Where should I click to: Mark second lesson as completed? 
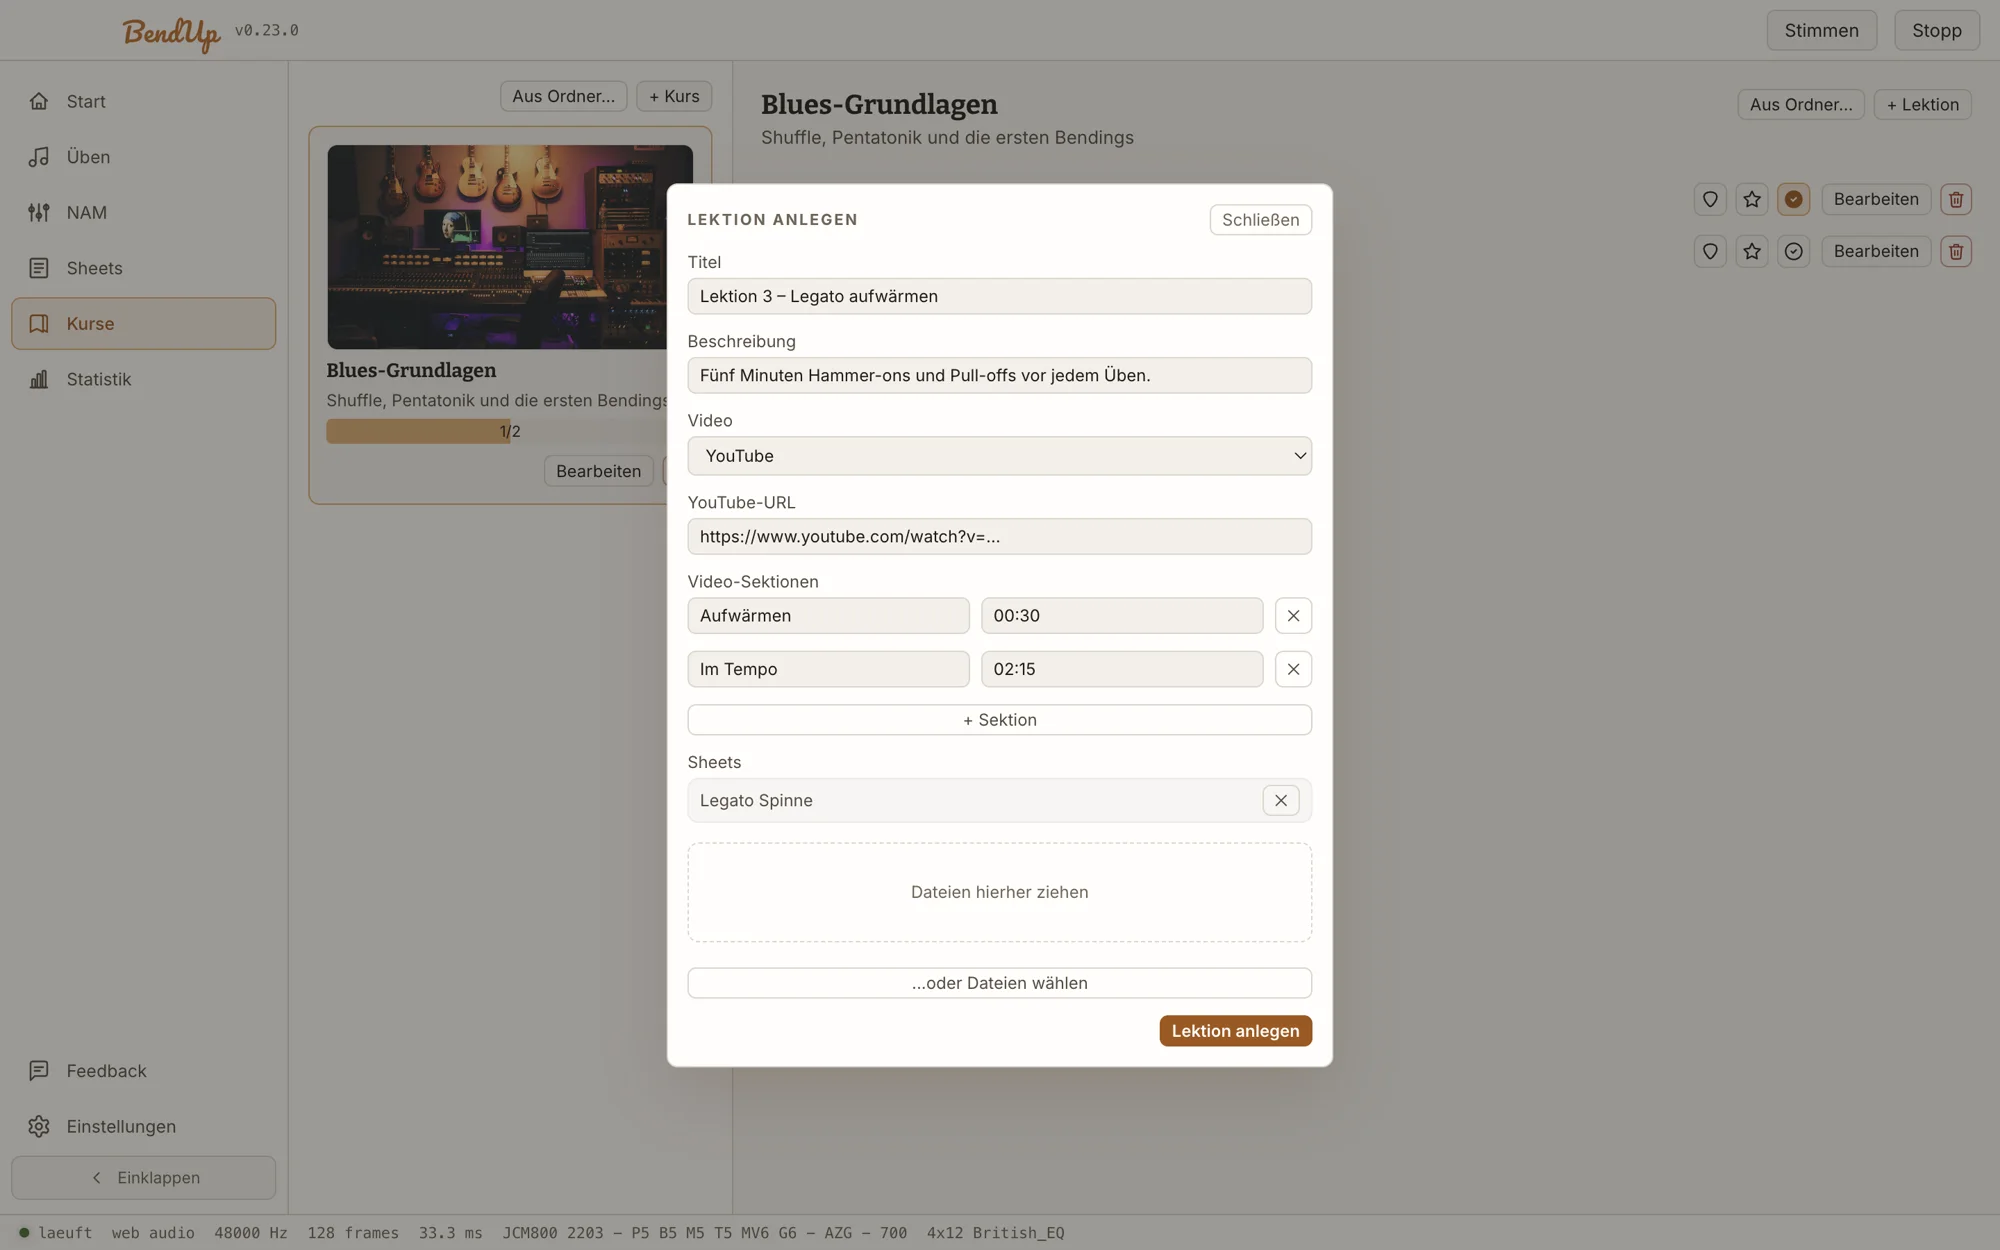[1794, 251]
